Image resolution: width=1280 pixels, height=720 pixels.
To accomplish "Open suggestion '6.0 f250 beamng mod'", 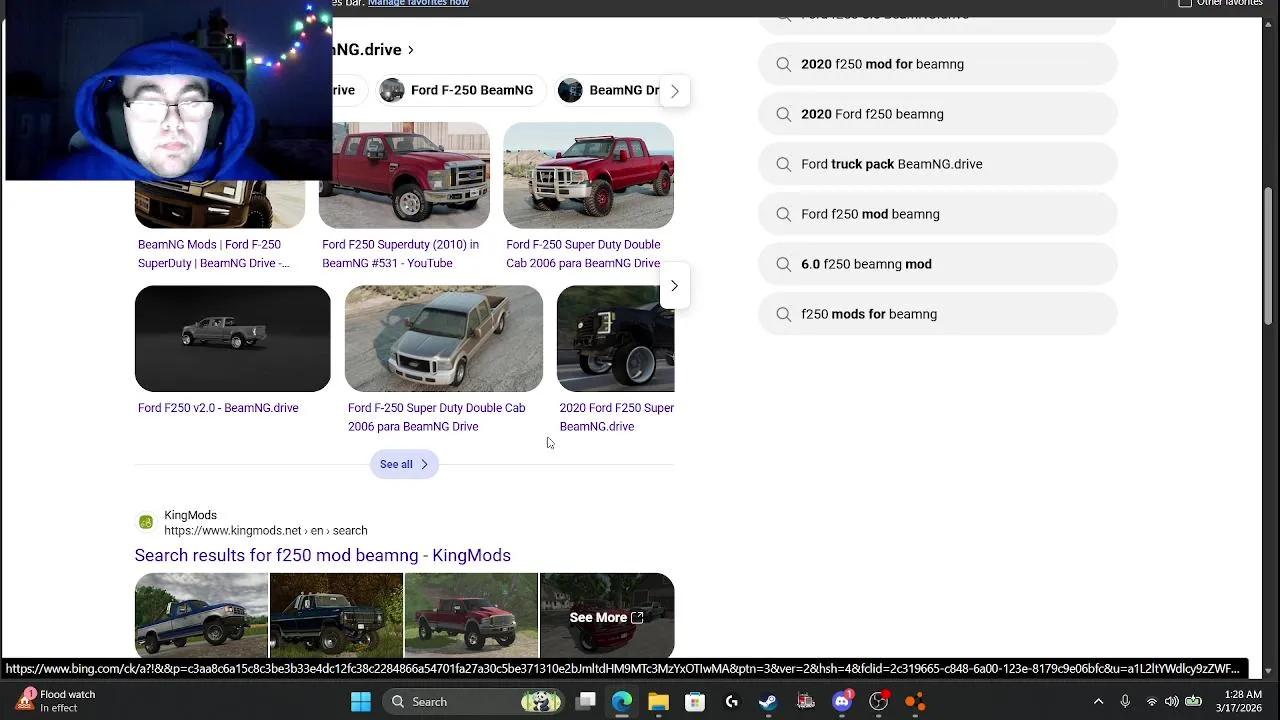I will pyautogui.click(x=937, y=264).
